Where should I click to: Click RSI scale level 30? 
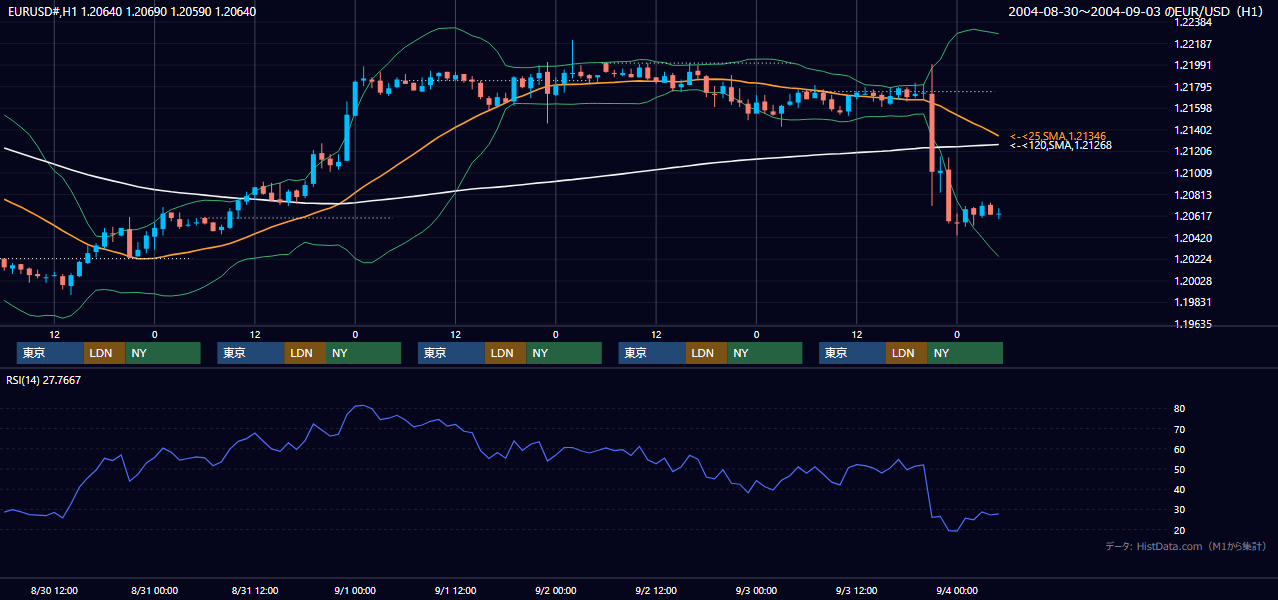point(1180,509)
